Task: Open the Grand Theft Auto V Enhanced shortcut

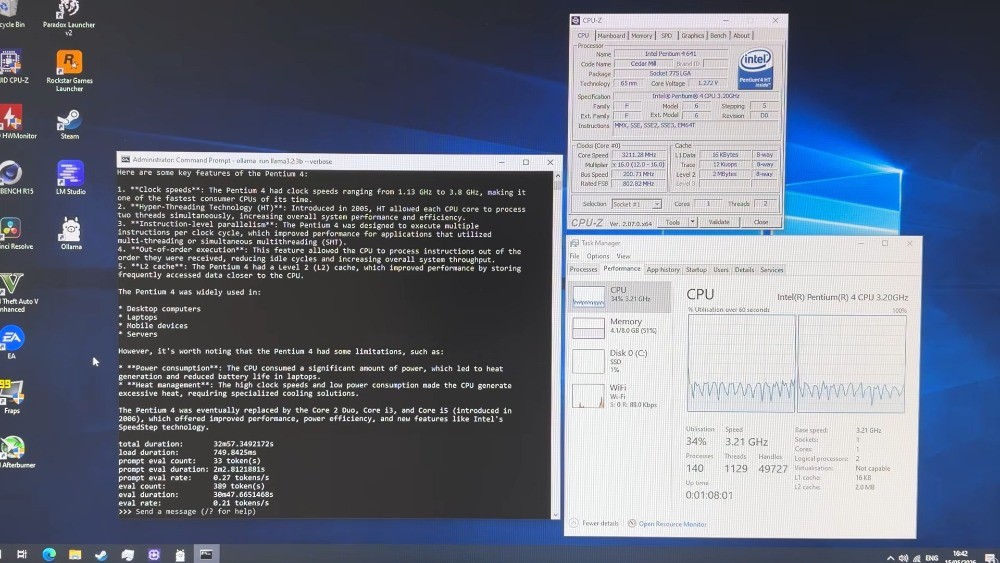Action: coord(16,293)
